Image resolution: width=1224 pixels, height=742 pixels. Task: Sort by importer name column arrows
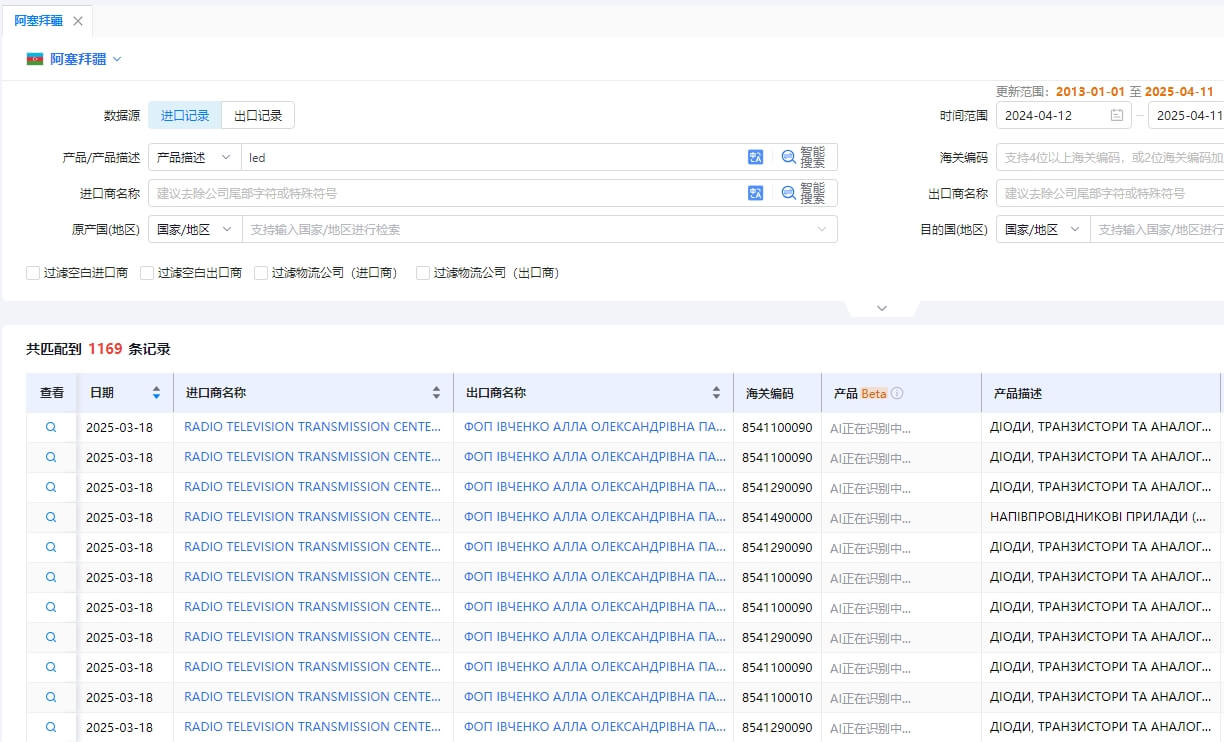pyautogui.click(x=436, y=393)
